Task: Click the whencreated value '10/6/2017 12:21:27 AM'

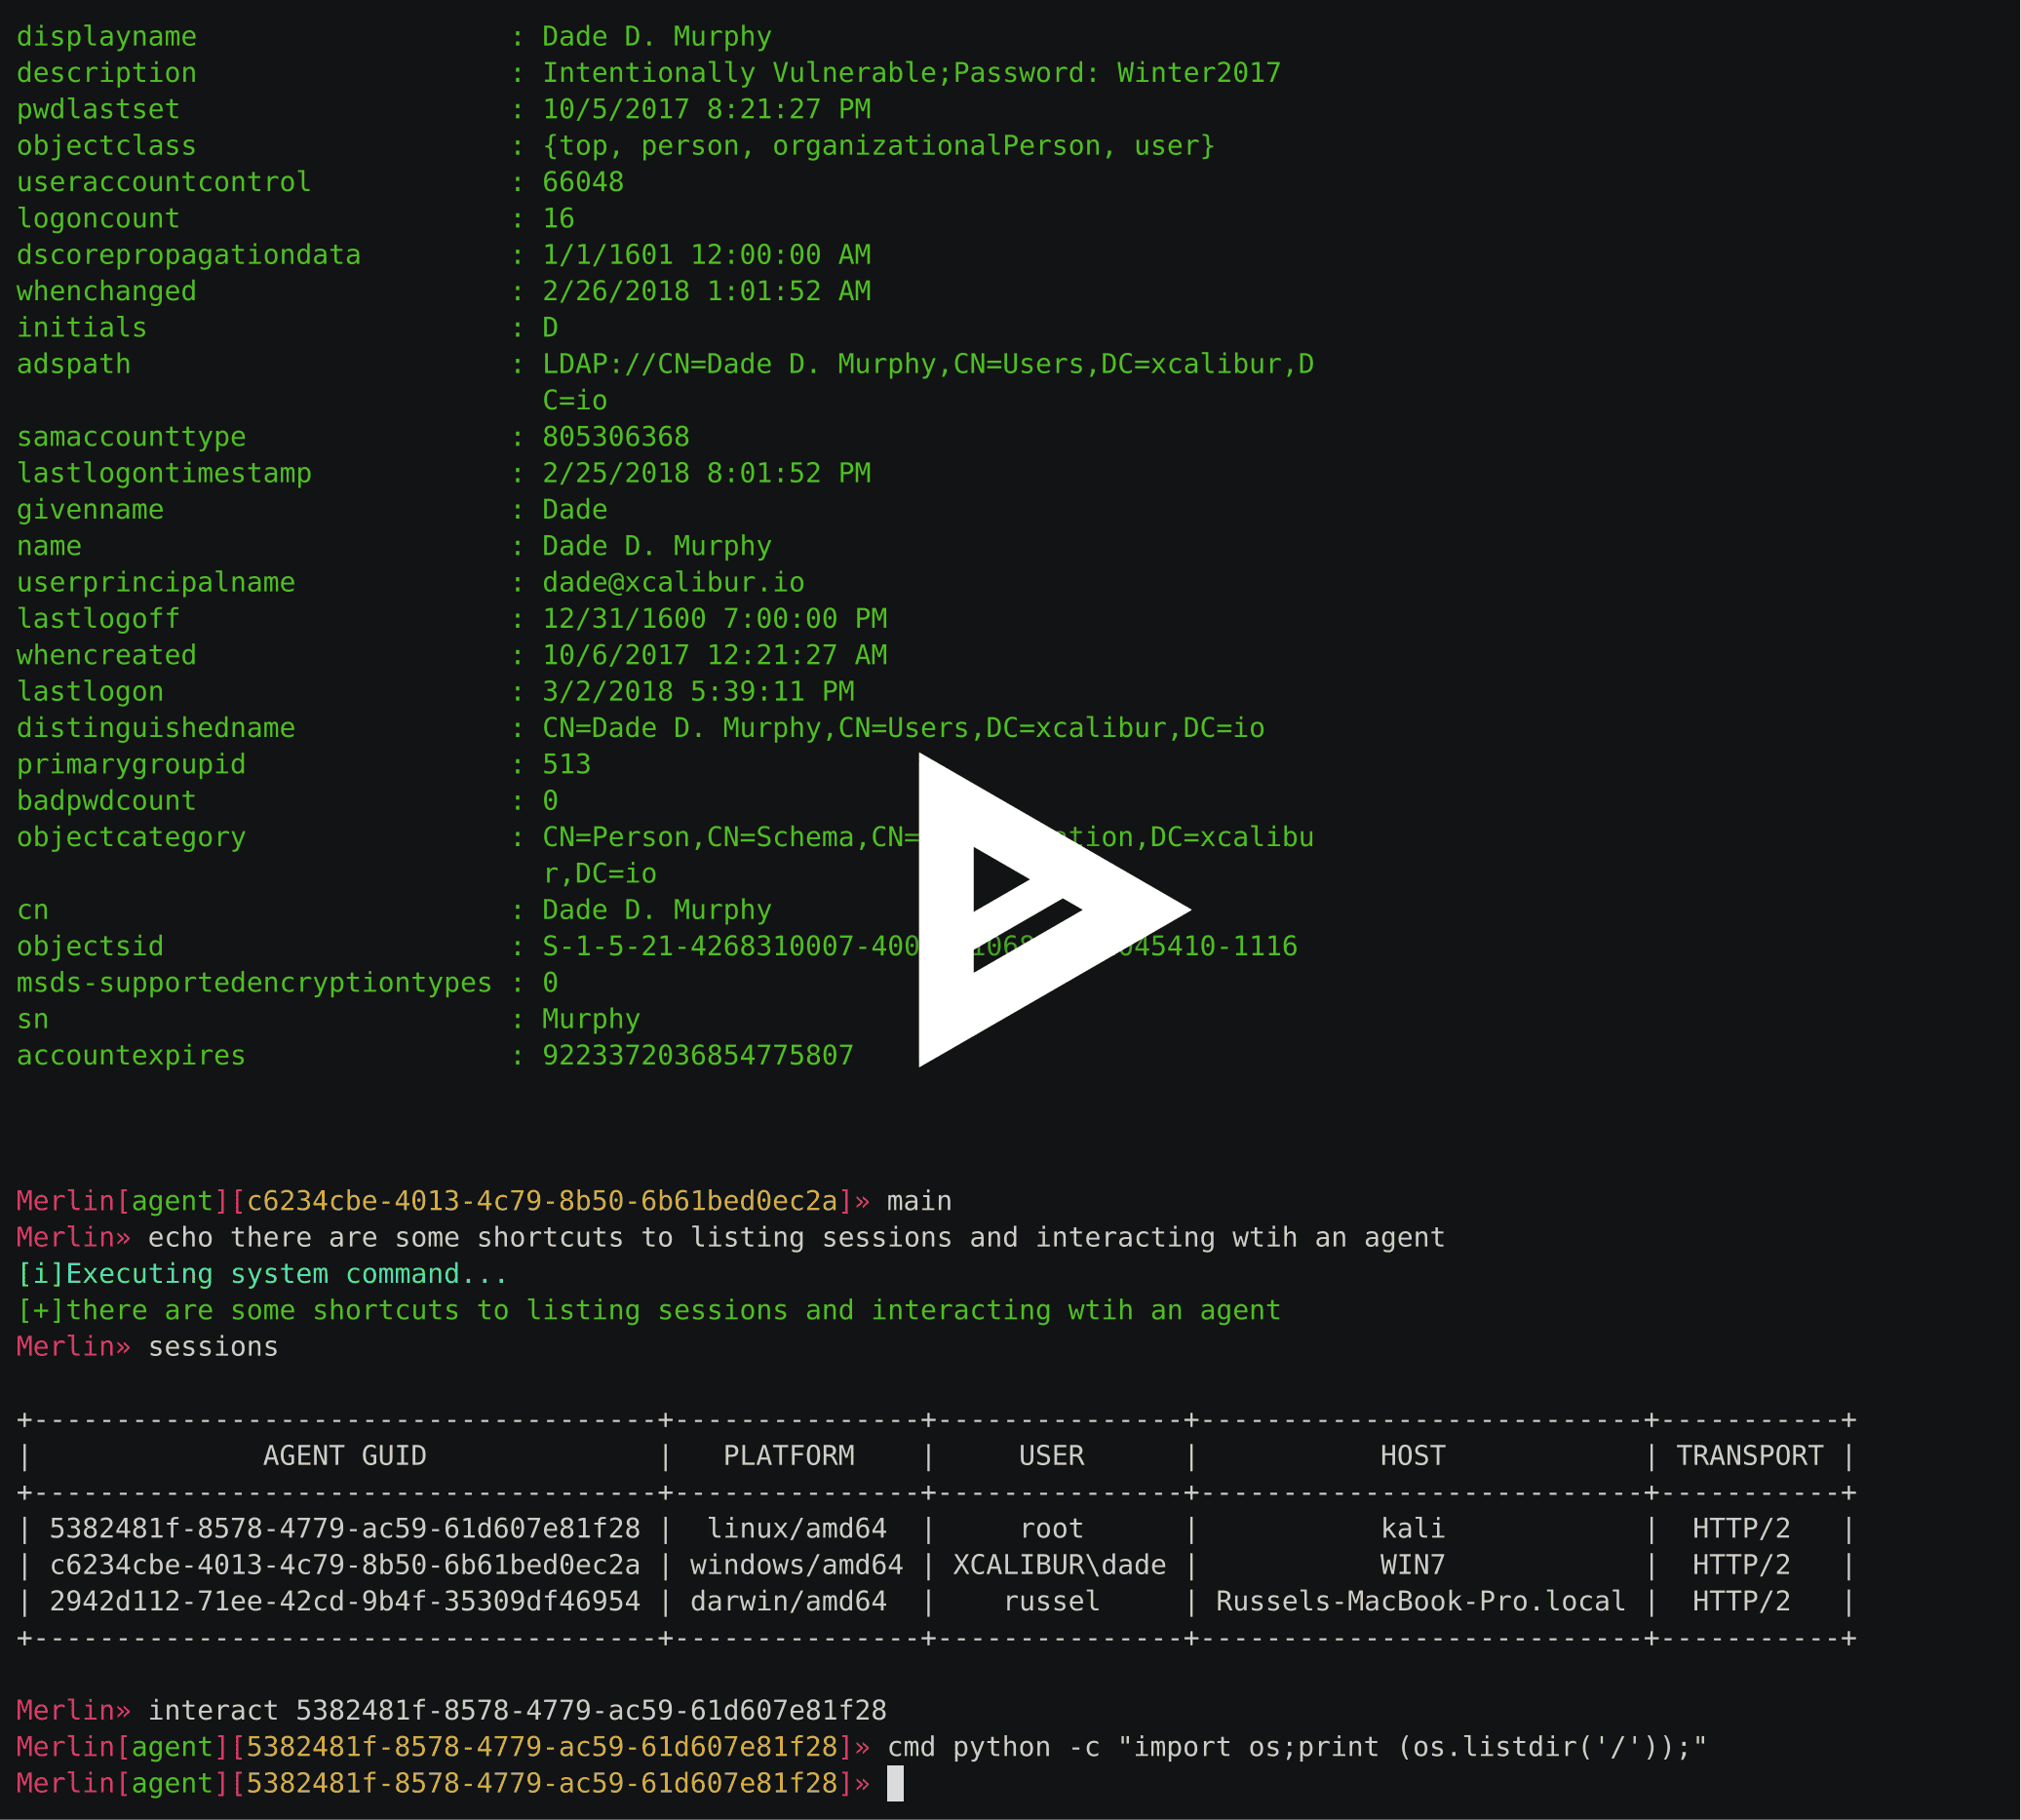Action: click(x=715, y=655)
